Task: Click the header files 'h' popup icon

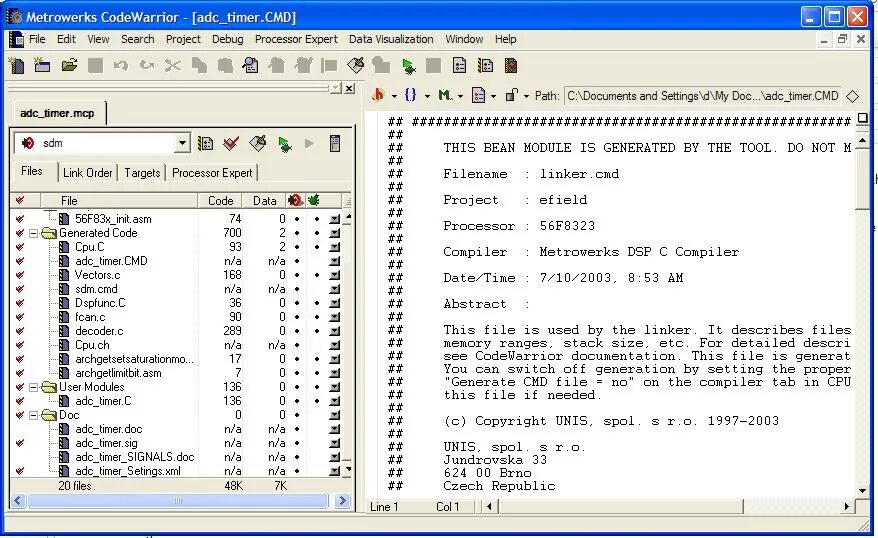Action: click(x=379, y=95)
